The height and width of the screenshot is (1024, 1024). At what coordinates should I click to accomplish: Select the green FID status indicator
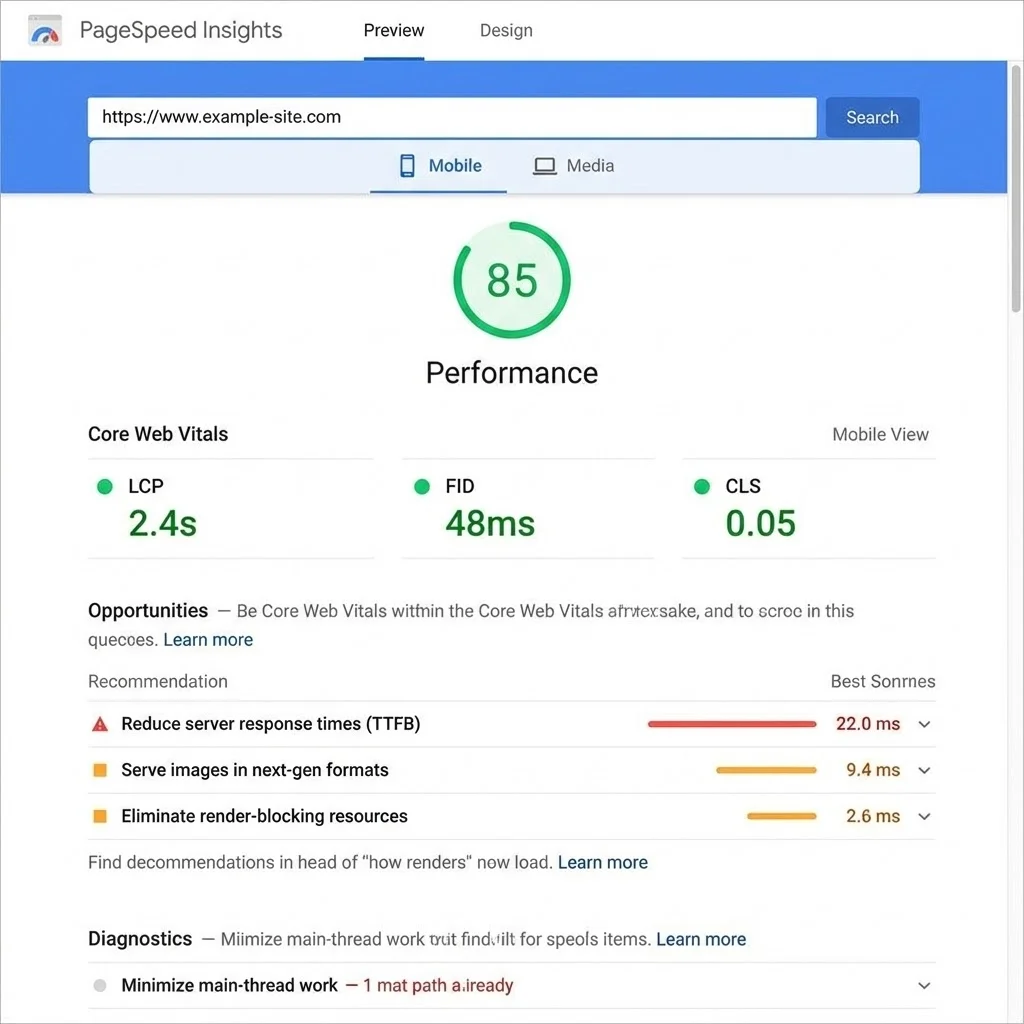tap(421, 486)
